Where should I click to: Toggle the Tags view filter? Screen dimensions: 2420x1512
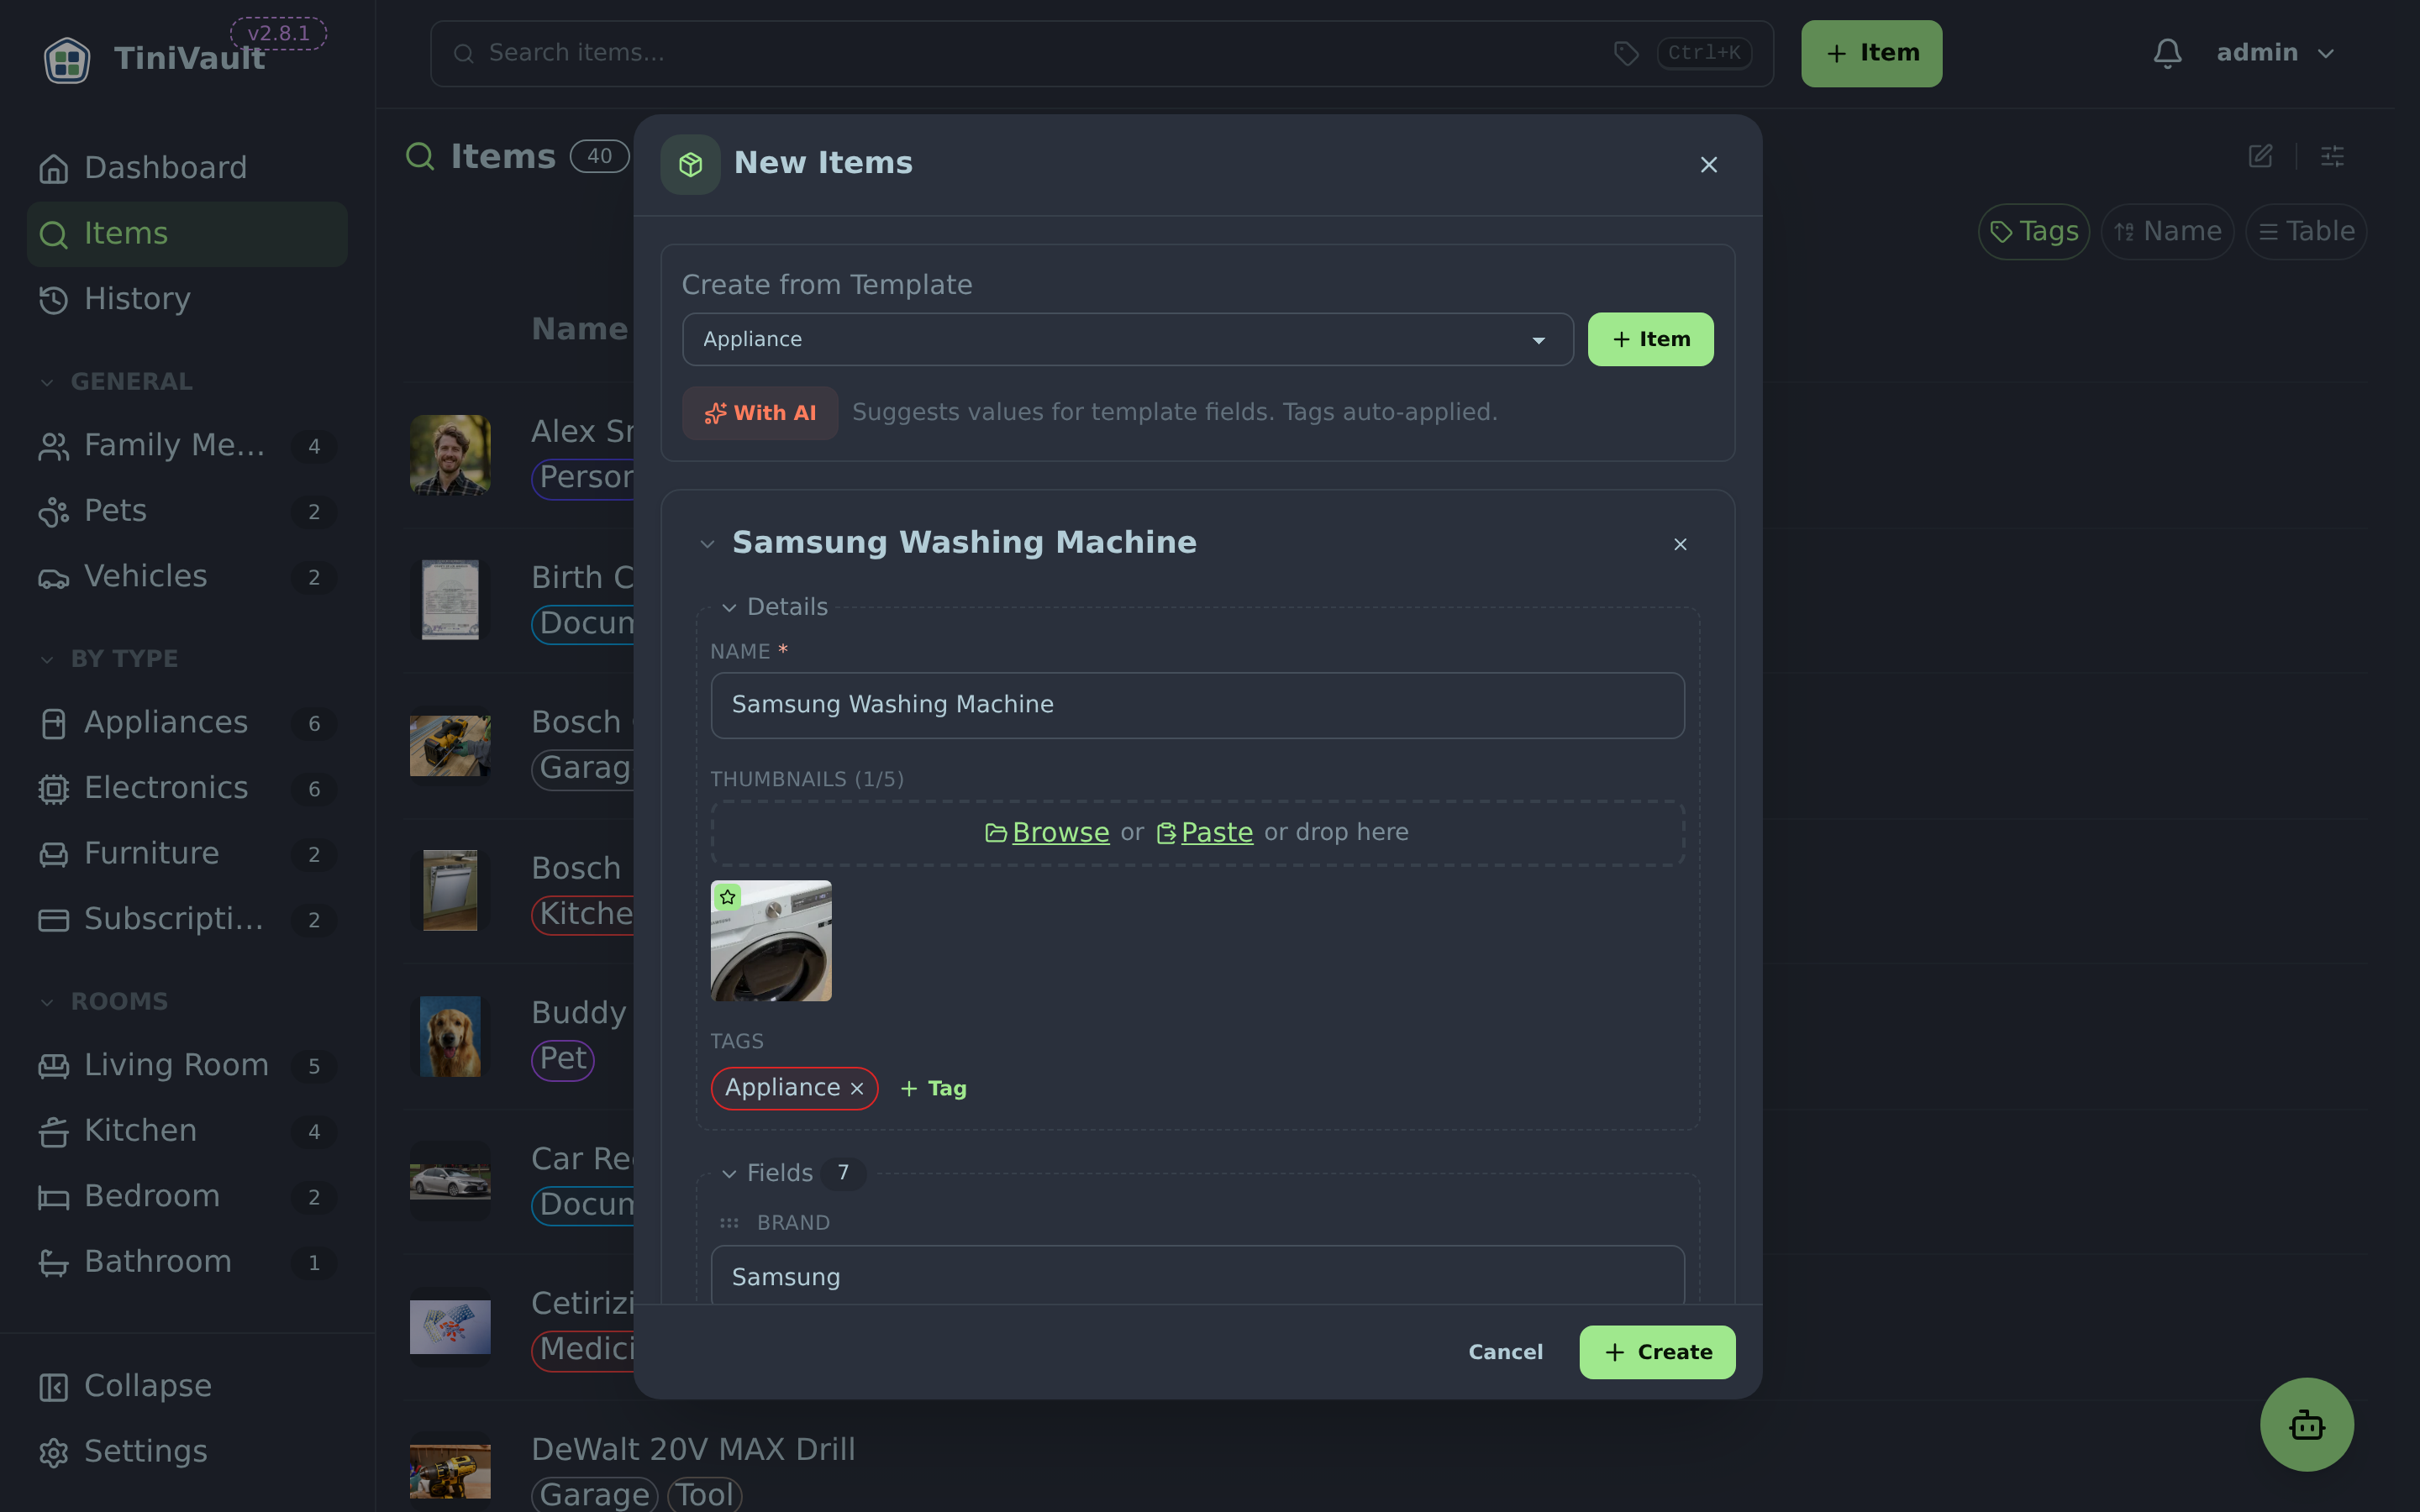click(x=2033, y=232)
